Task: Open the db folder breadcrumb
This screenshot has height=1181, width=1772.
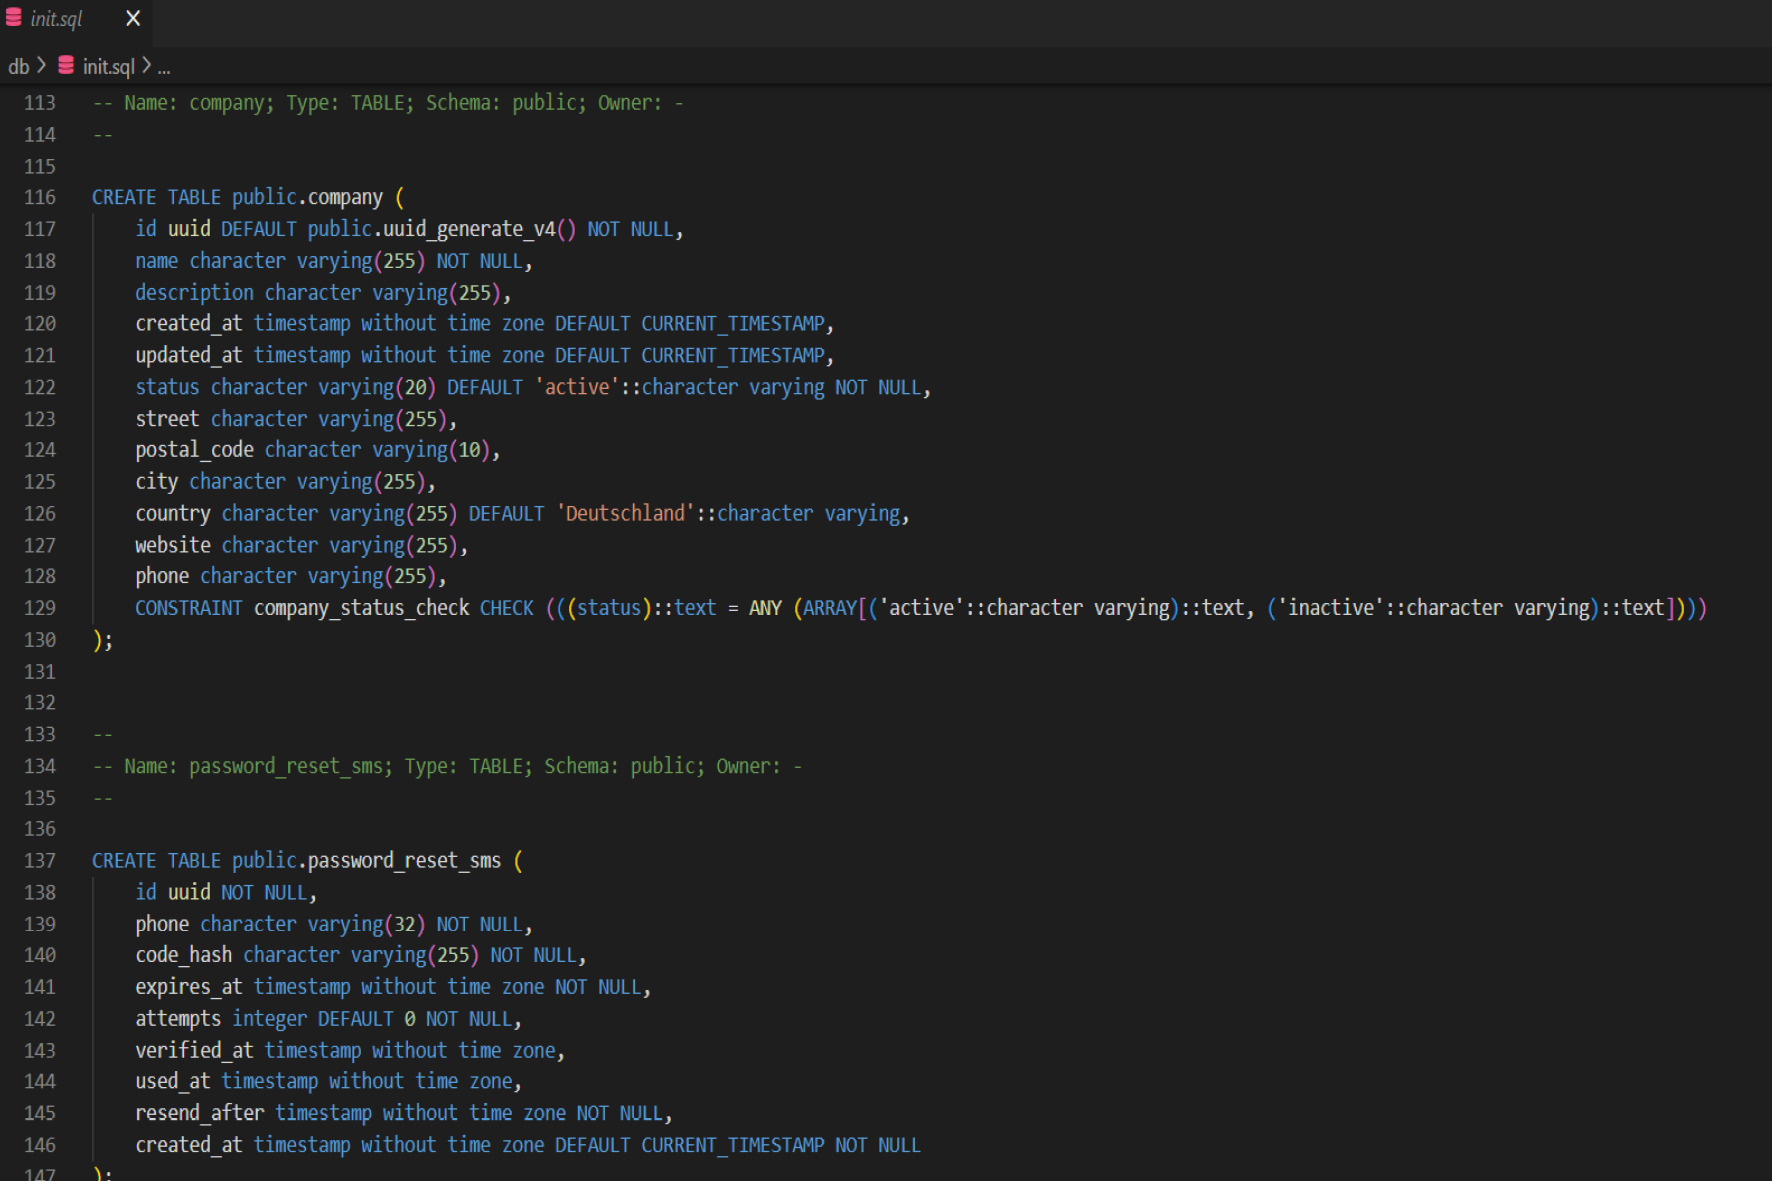Action: pos(18,66)
